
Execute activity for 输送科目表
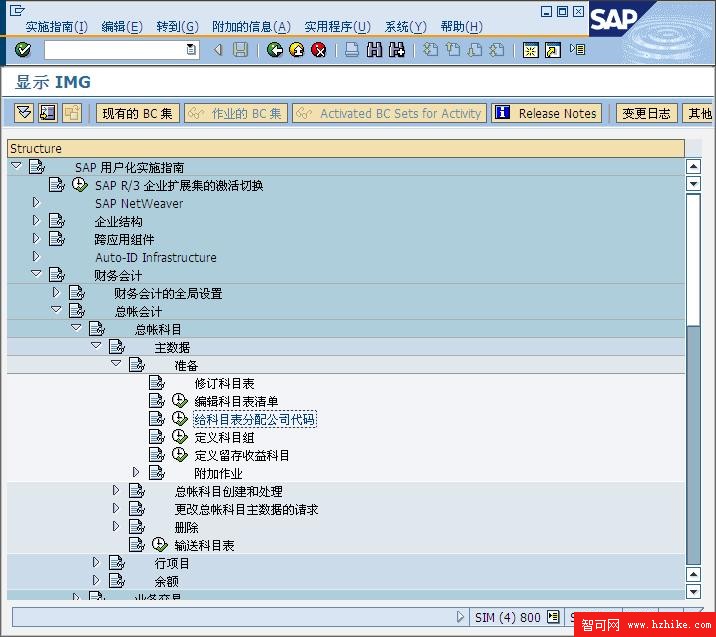[x=159, y=544]
